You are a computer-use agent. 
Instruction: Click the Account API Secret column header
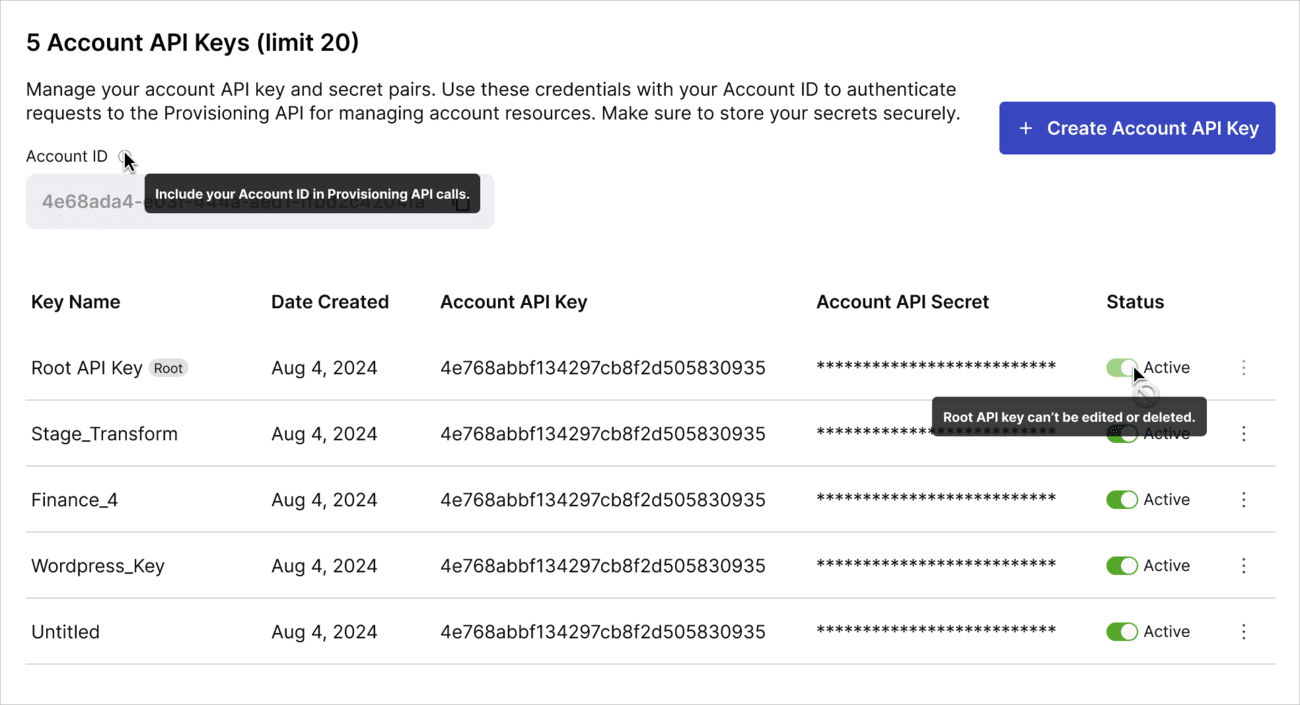coord(903,302)
